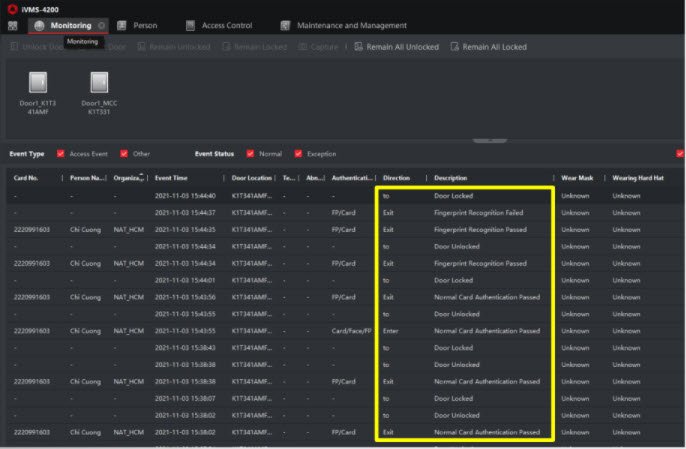Uncheck the Normal event status checkbox
The width and height of the screenshot is (686, 449).
(250, 154)
